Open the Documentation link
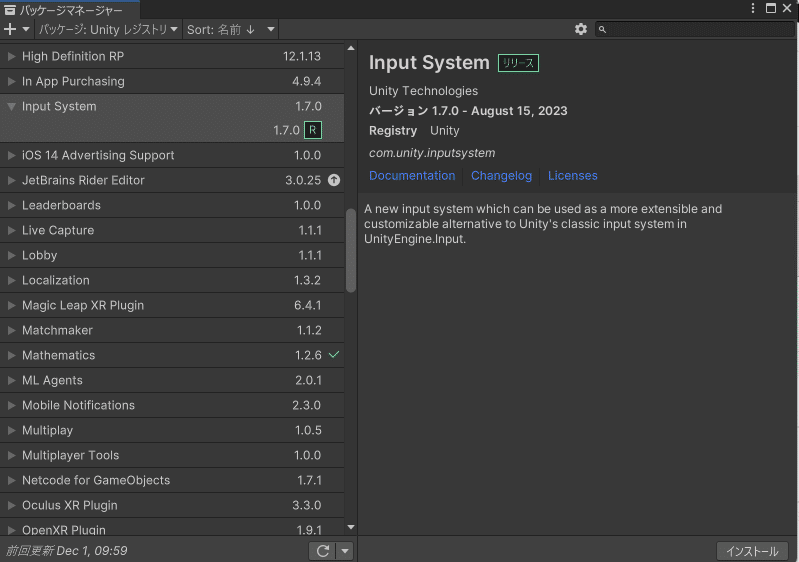The image size is (799, 562). [x=412, y=175]
